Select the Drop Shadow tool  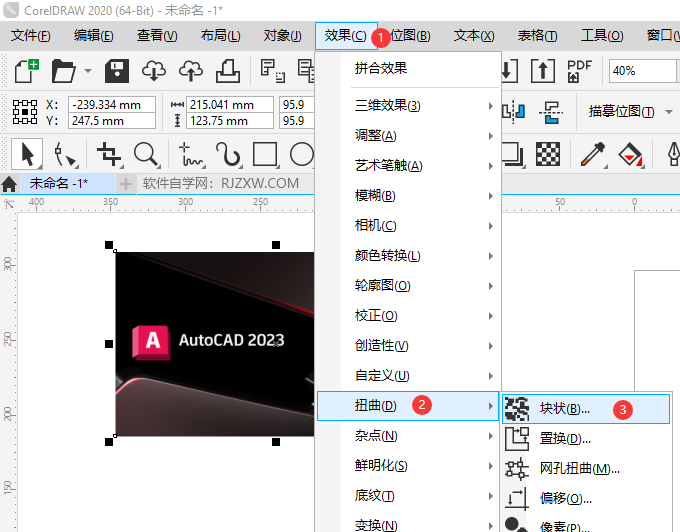(513, 155)
